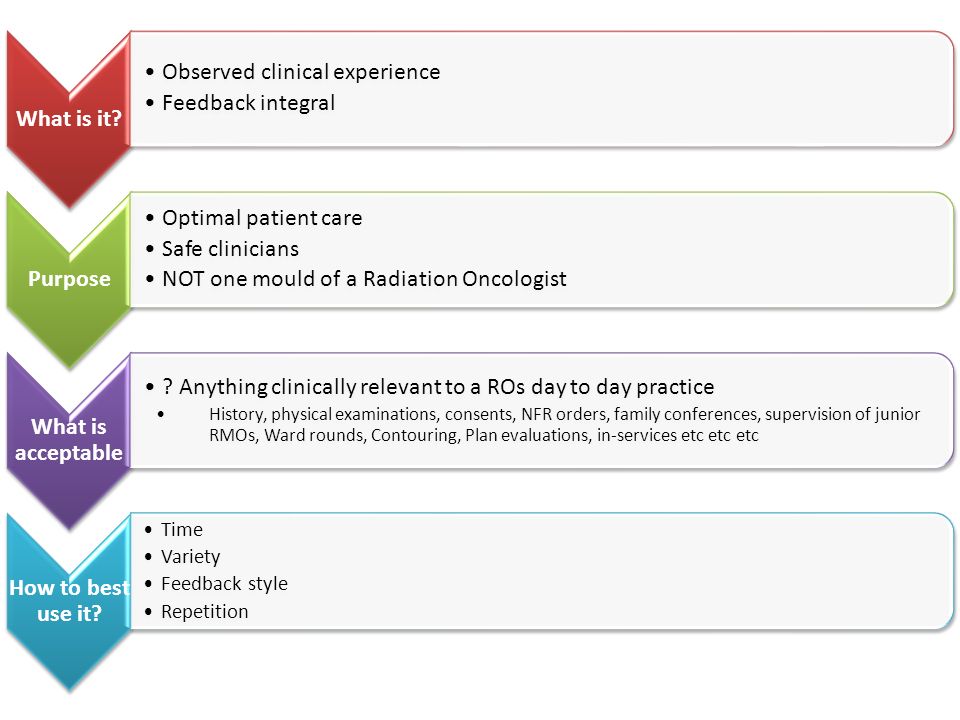Click the "Time" bullet item
Viewport: 960px width, 720px height.
pyautogui.click(x=182, y=530)
